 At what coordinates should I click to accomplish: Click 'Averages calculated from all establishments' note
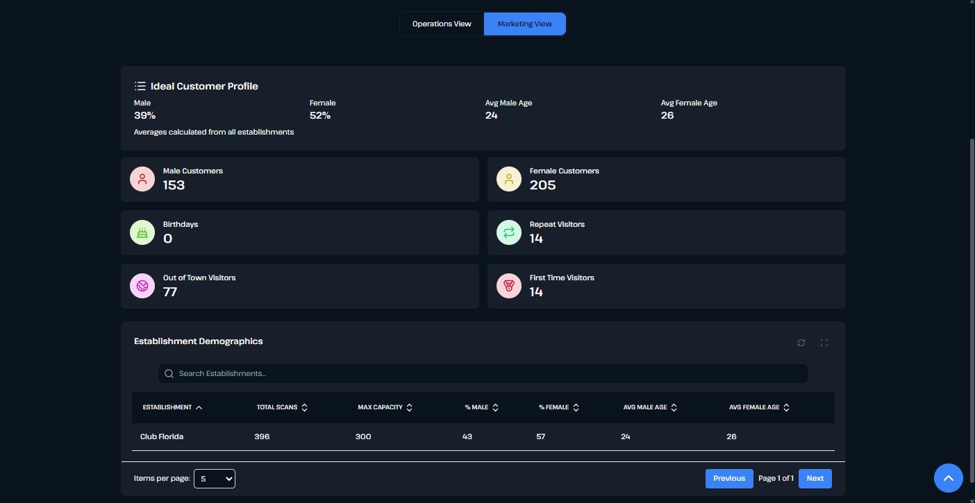pyautogui.click(x=214, y=132)
